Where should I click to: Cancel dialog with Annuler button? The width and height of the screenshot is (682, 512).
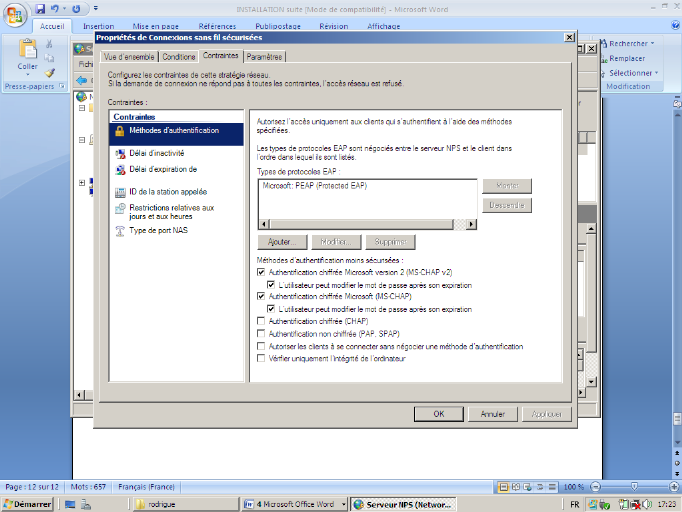point(493,414)
